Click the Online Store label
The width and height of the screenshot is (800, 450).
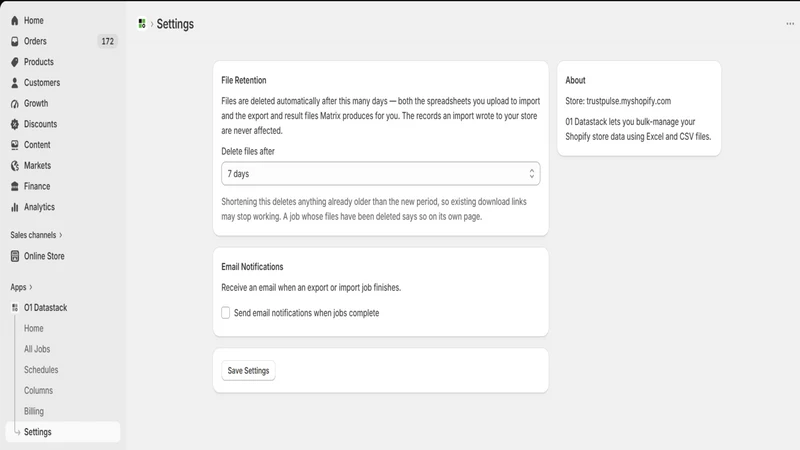tap(44, 256)
